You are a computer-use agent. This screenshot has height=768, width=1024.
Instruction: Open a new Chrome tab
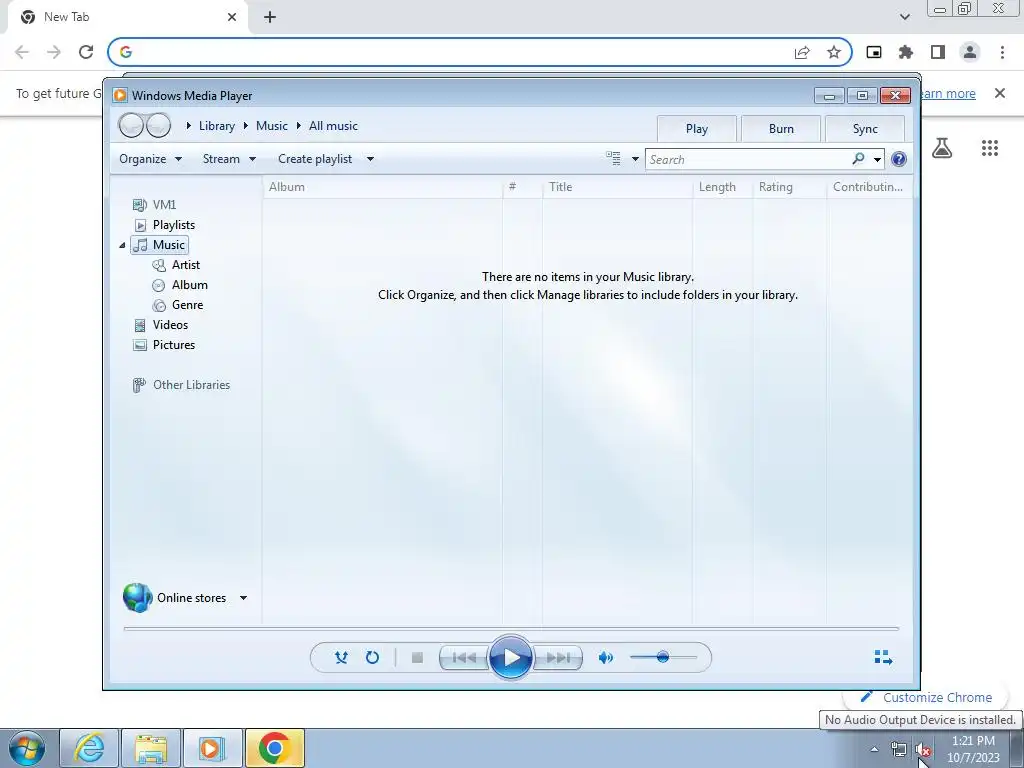click(x=270, y=18)
